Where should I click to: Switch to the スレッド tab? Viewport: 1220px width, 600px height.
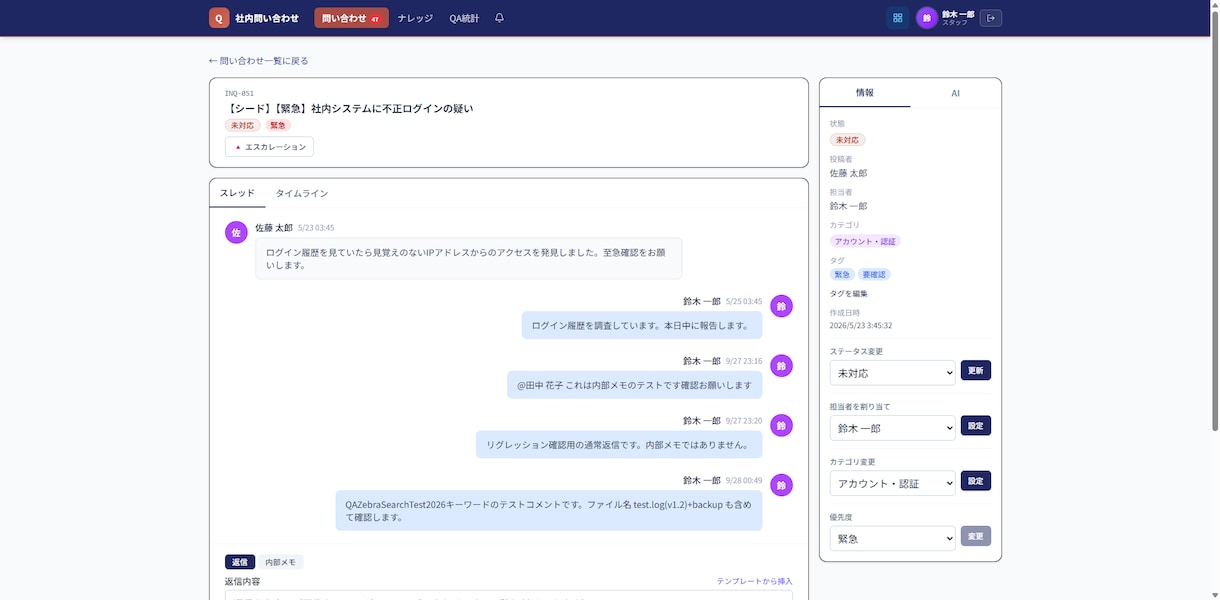click(x=237, y=193)
